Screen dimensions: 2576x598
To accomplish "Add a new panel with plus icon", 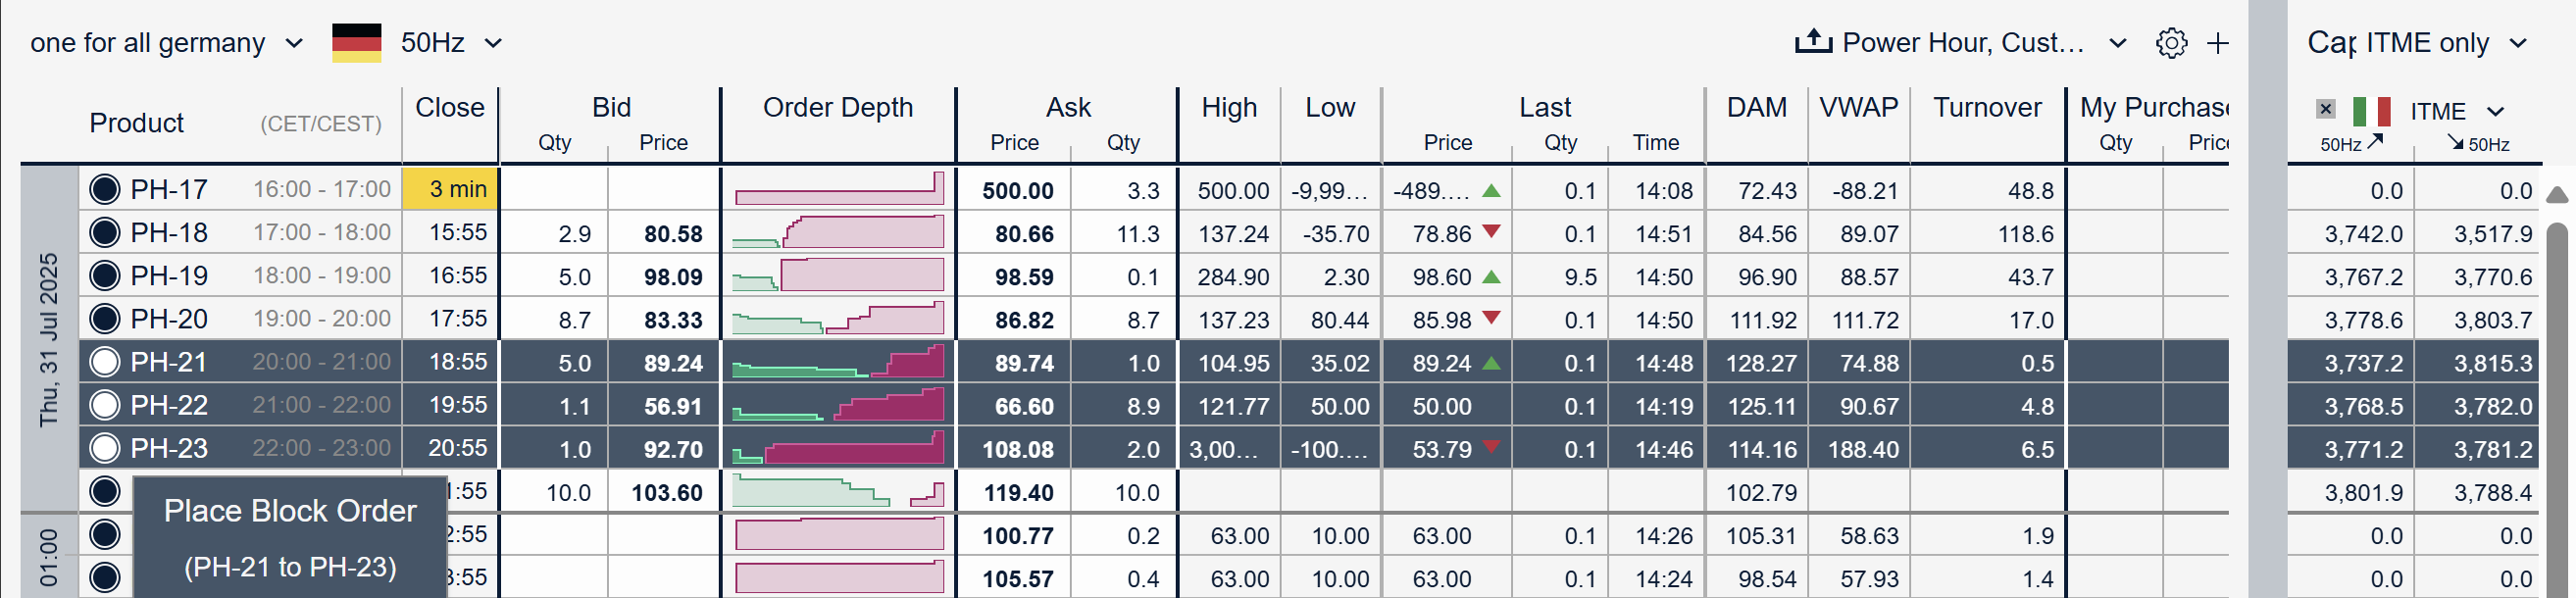I will (x=2218, y=43).
